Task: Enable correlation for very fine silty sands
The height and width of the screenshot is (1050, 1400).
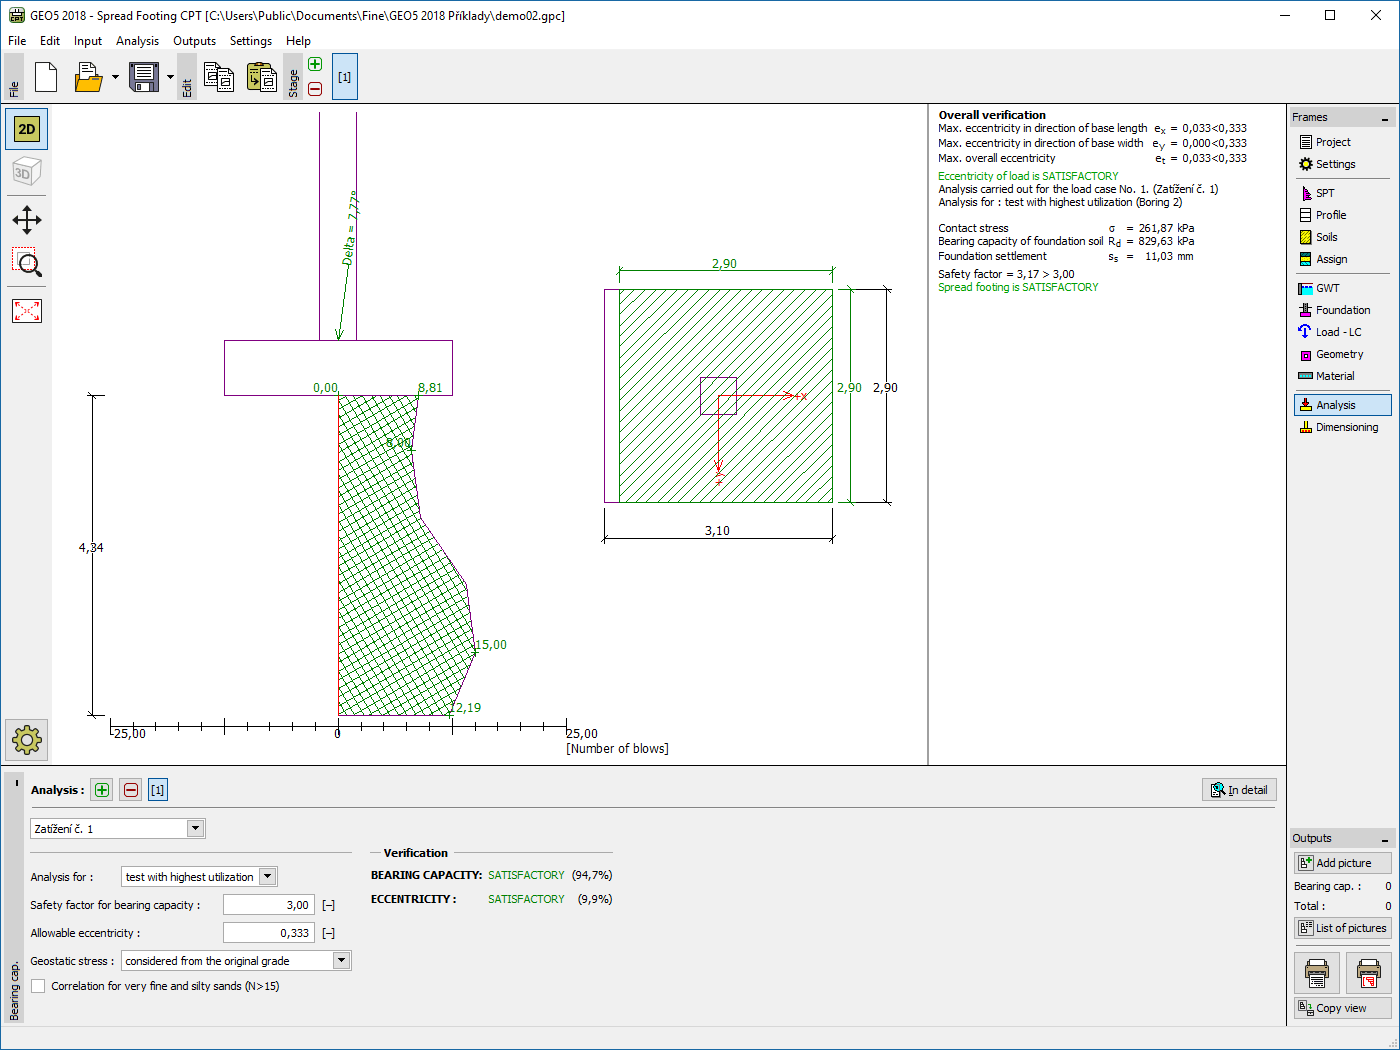Action: click(x=39, y=986)
